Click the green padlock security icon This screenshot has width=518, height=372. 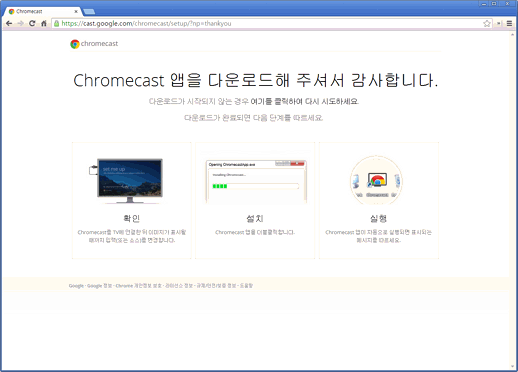[57, 23]
